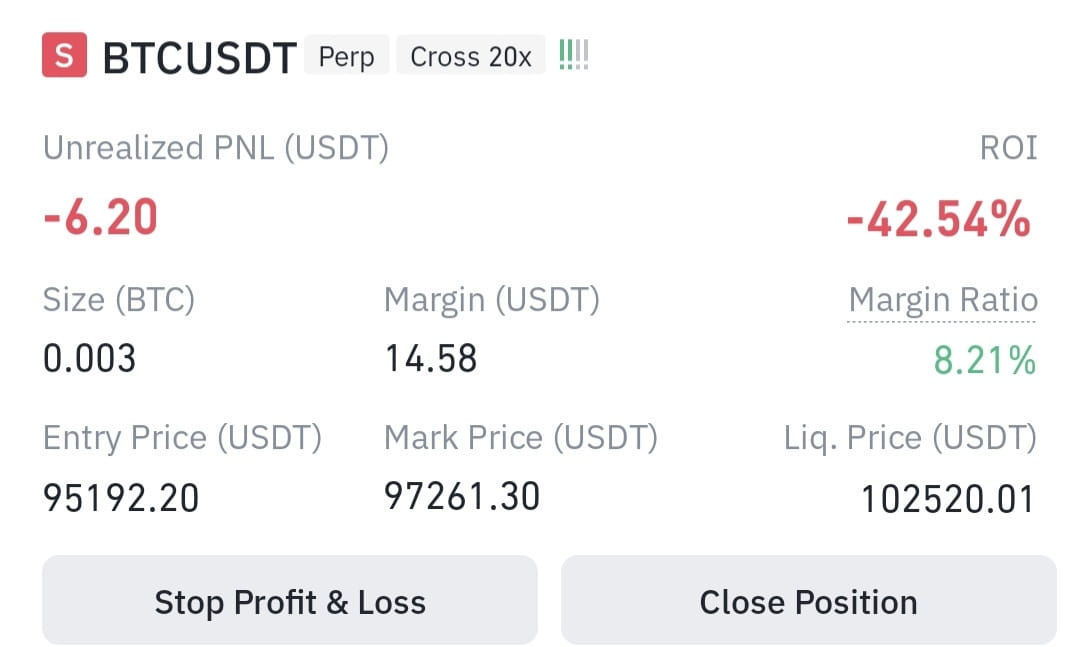Click the -42.54% ROI value
This screenshot has height=647, width=1080.
point(939,219)
